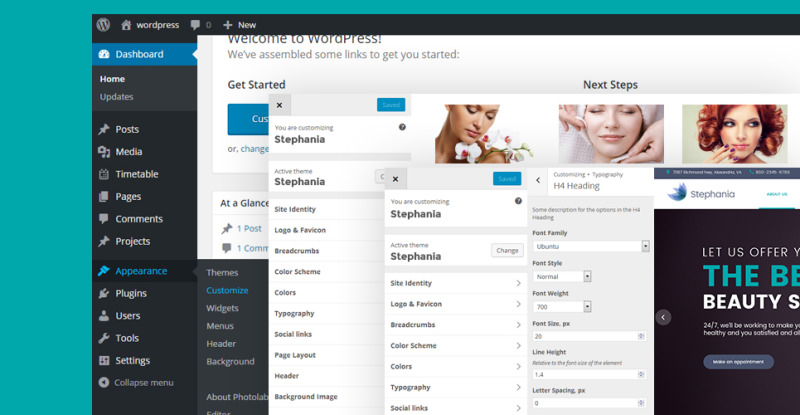Screen dimensions: 800x415
Task: Click the facial treatment thumbnail
Action: (x=611, y=134)
